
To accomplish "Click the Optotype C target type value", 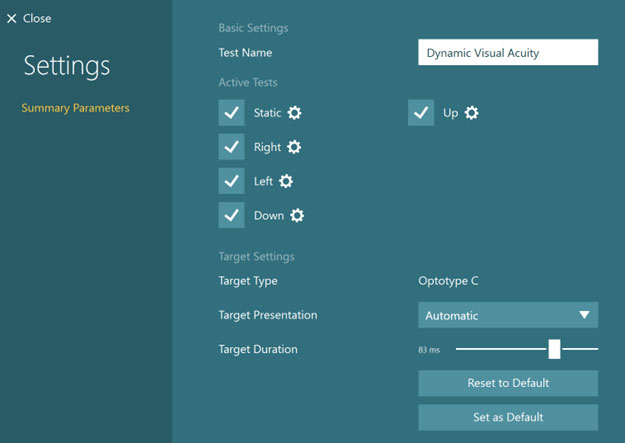I will coord(448,281).
